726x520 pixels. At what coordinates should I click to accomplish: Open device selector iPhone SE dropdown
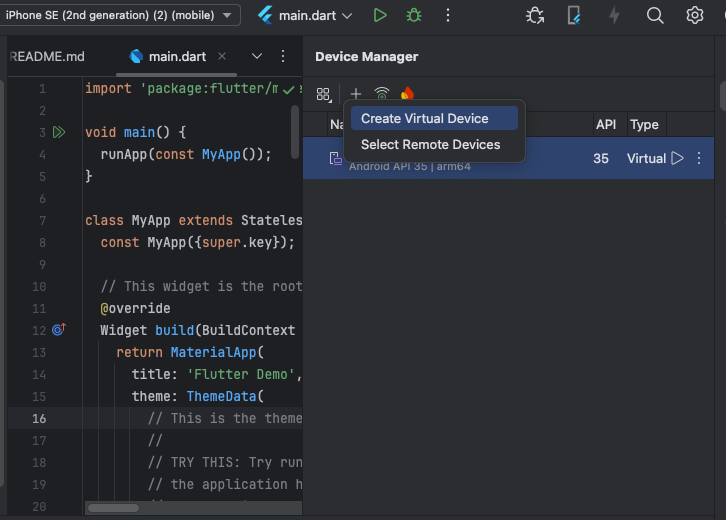click(x=119, y=15)
